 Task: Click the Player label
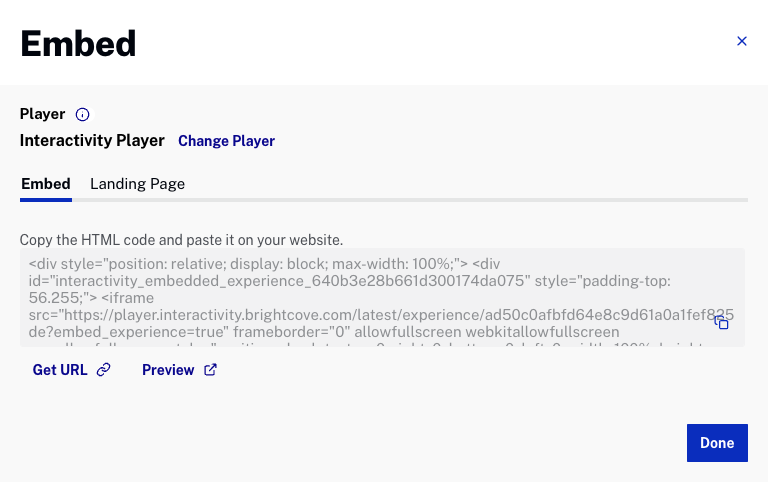[x=42, y=114]
